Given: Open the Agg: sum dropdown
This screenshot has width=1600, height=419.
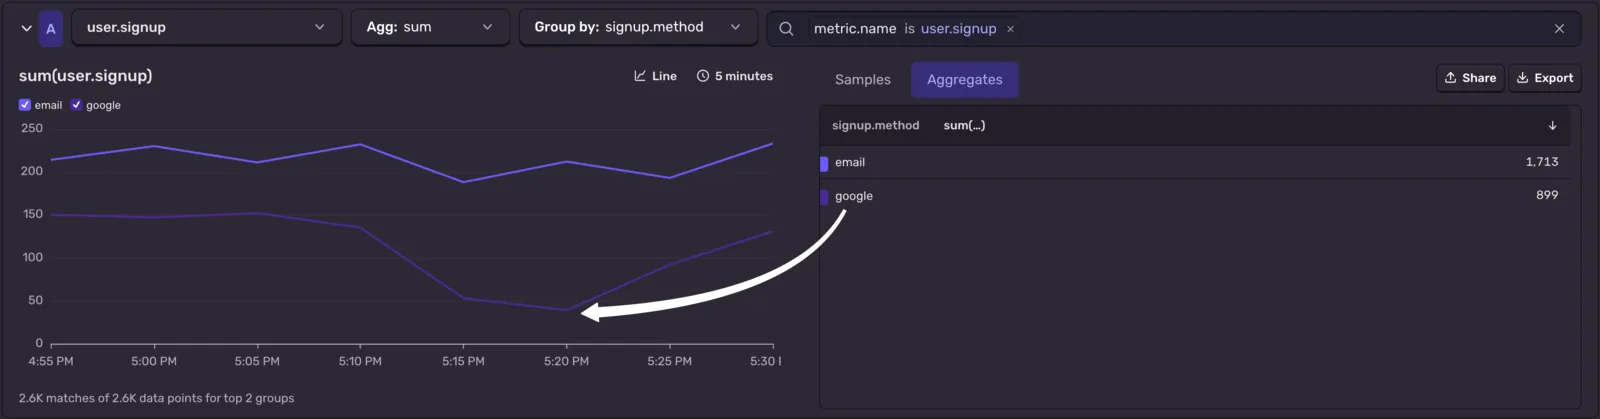Looking at the screenshot, I should click(x=430, y=28).
